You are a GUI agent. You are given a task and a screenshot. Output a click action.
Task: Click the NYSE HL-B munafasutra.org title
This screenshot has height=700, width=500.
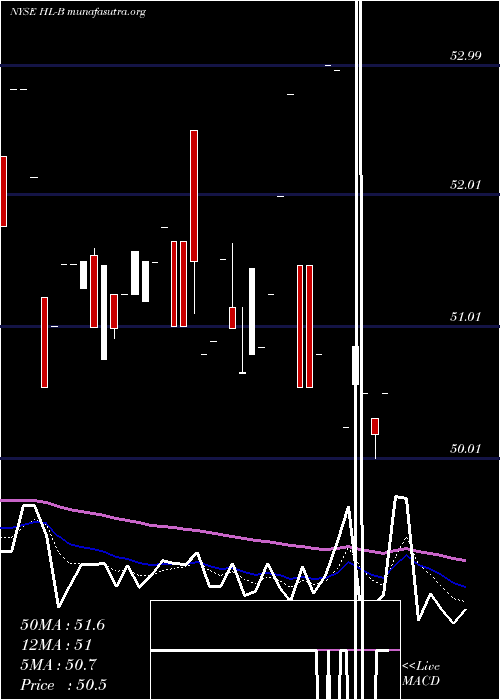(x=78, y=12)
